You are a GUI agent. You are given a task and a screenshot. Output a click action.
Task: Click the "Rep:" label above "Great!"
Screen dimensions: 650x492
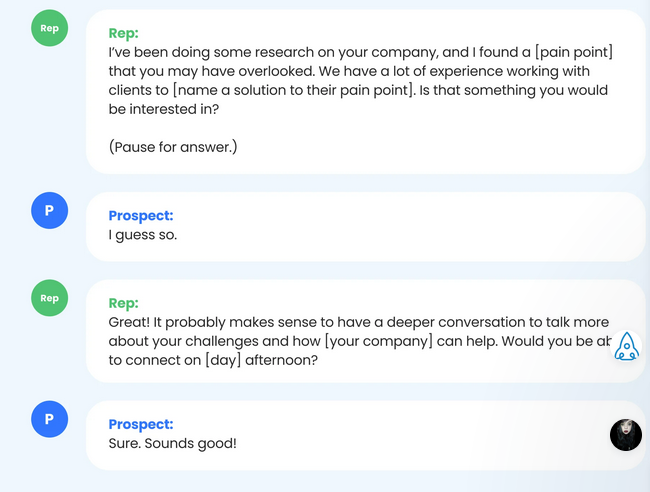[x=123, y=303]
